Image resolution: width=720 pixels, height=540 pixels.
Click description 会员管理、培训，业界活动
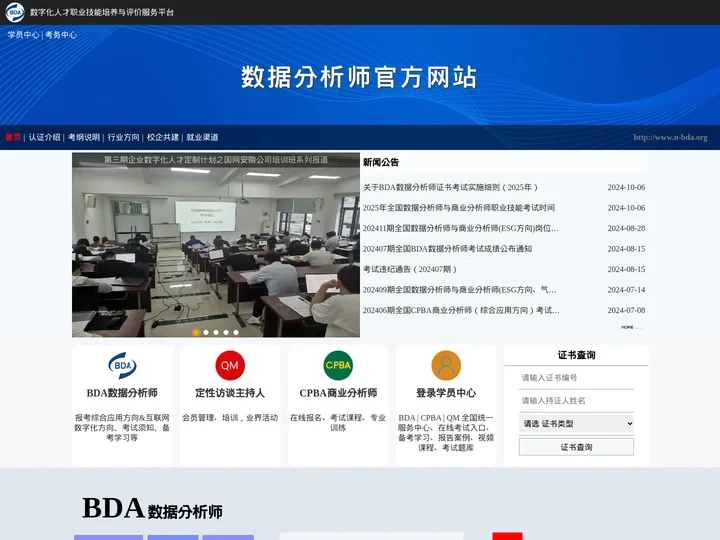[230, 418]
